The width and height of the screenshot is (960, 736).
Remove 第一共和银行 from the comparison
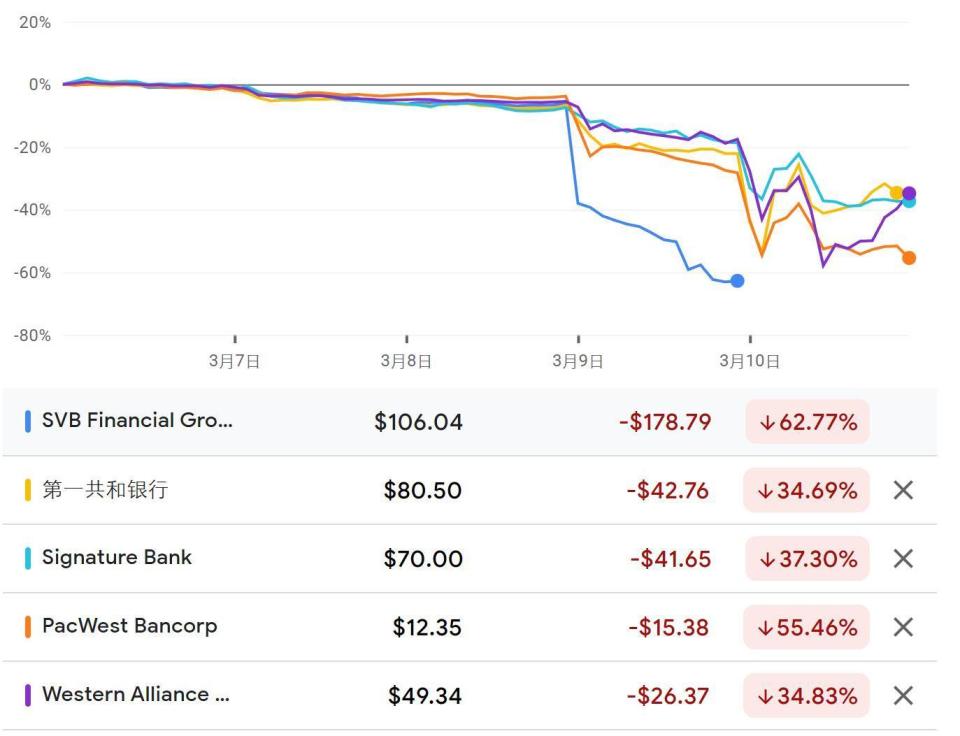902,490
